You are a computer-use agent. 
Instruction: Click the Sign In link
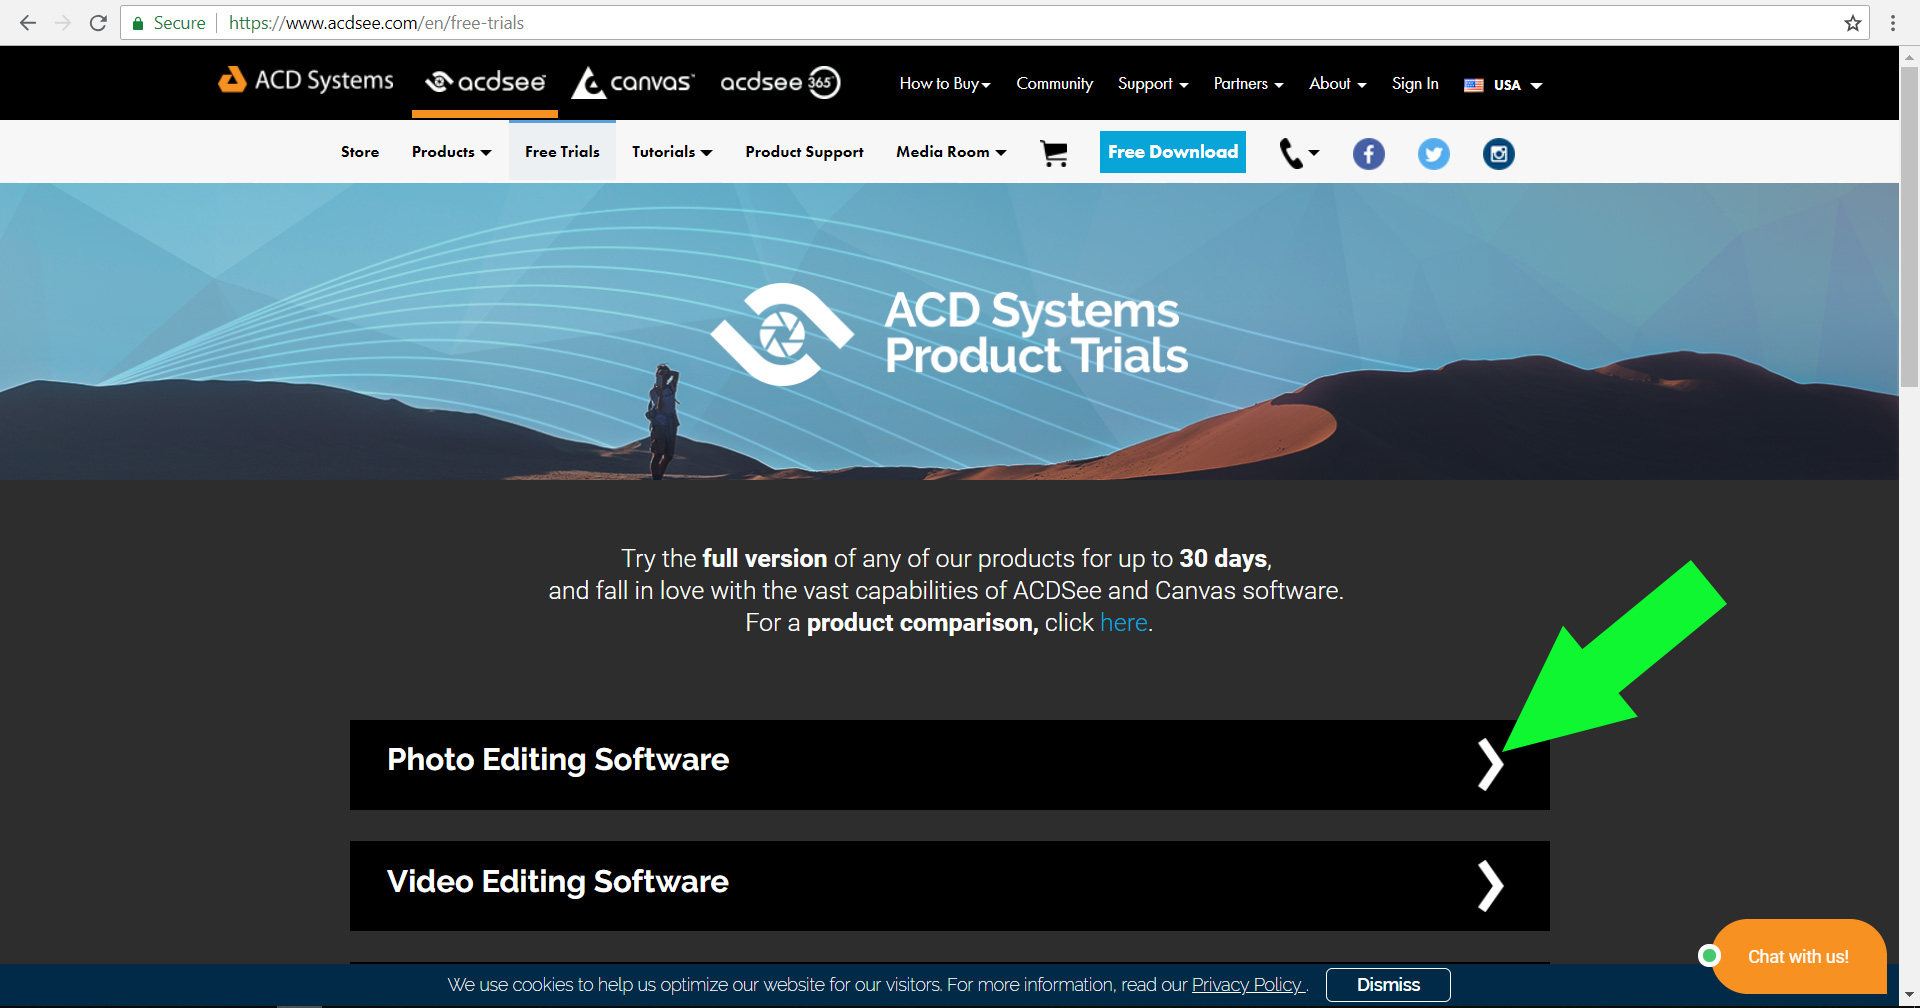[1415, 84]
